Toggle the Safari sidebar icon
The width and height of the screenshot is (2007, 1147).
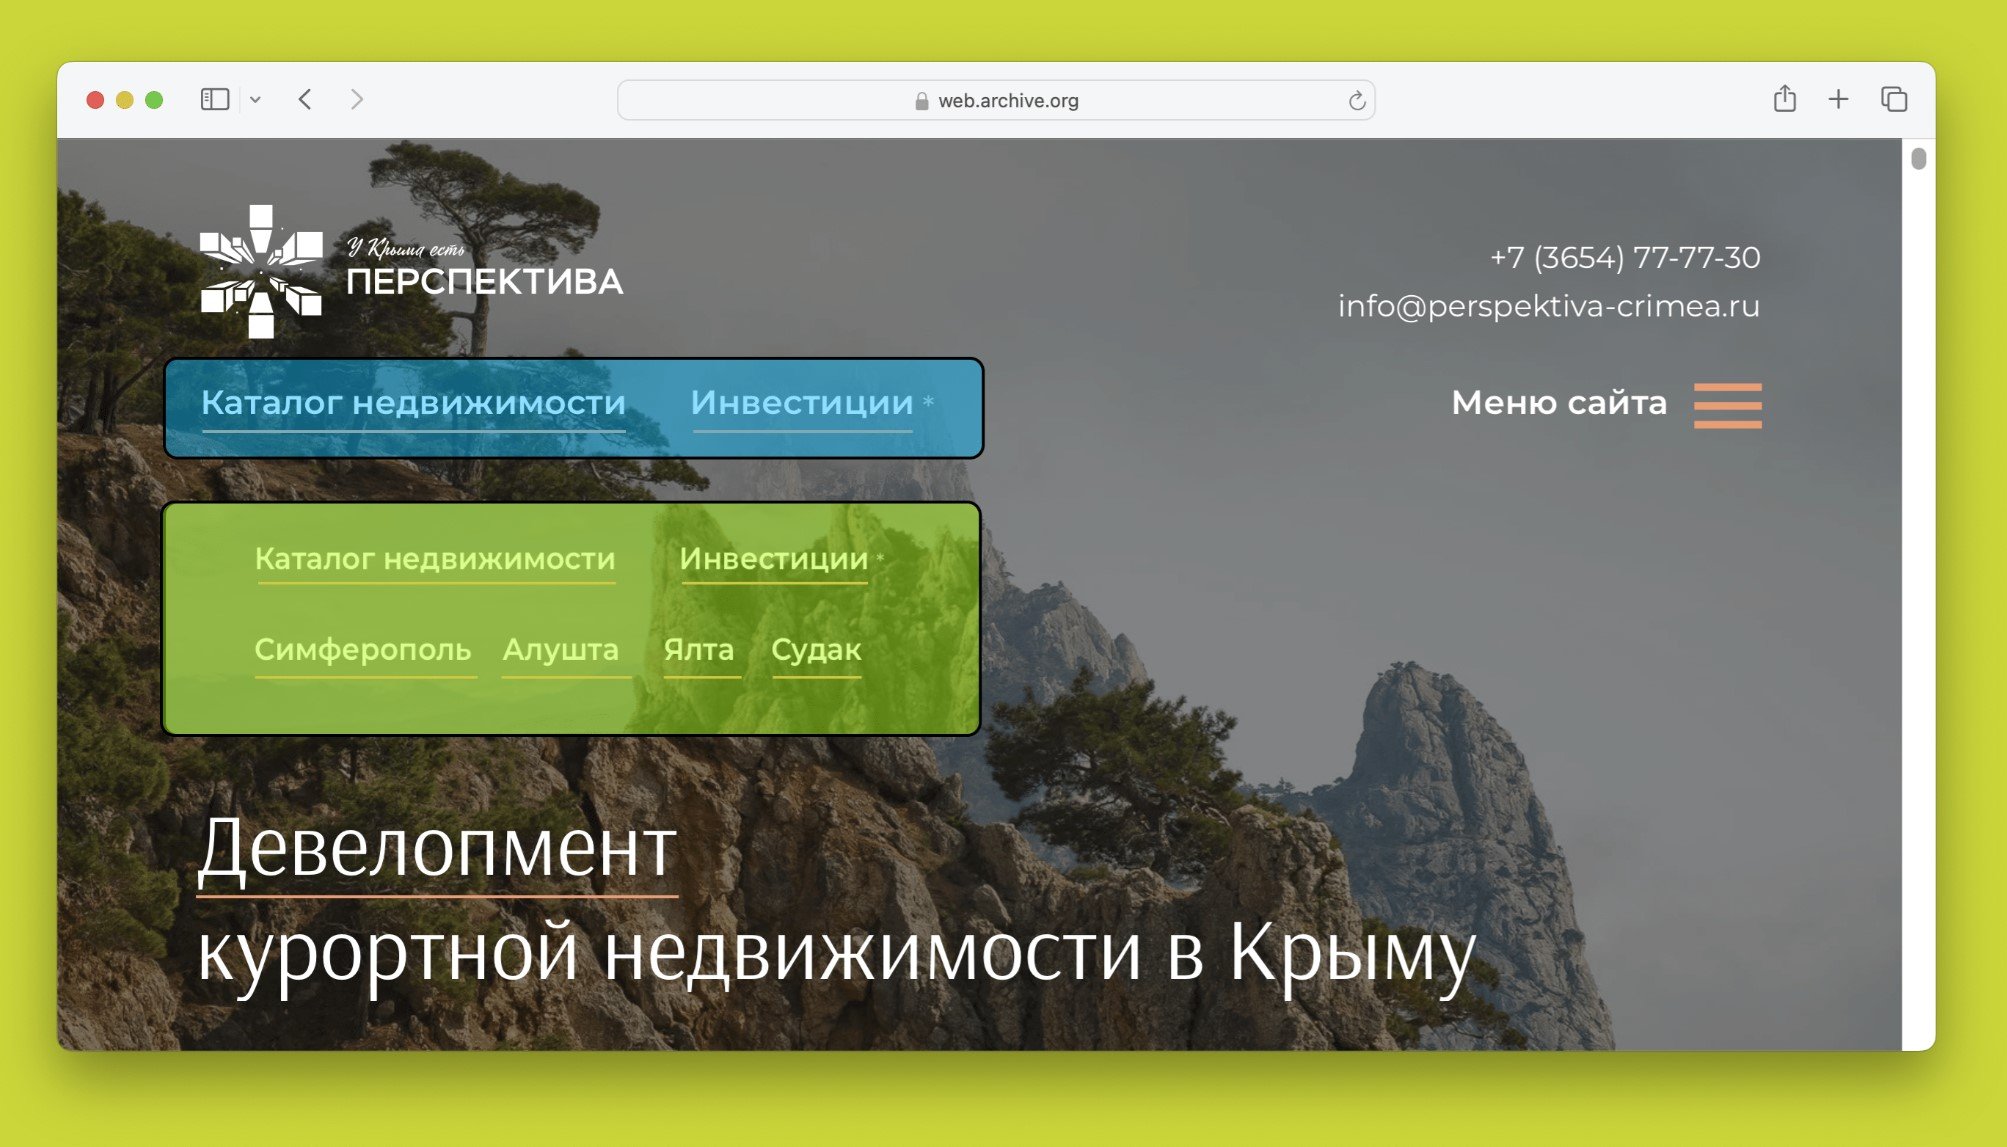coord(215,100)
